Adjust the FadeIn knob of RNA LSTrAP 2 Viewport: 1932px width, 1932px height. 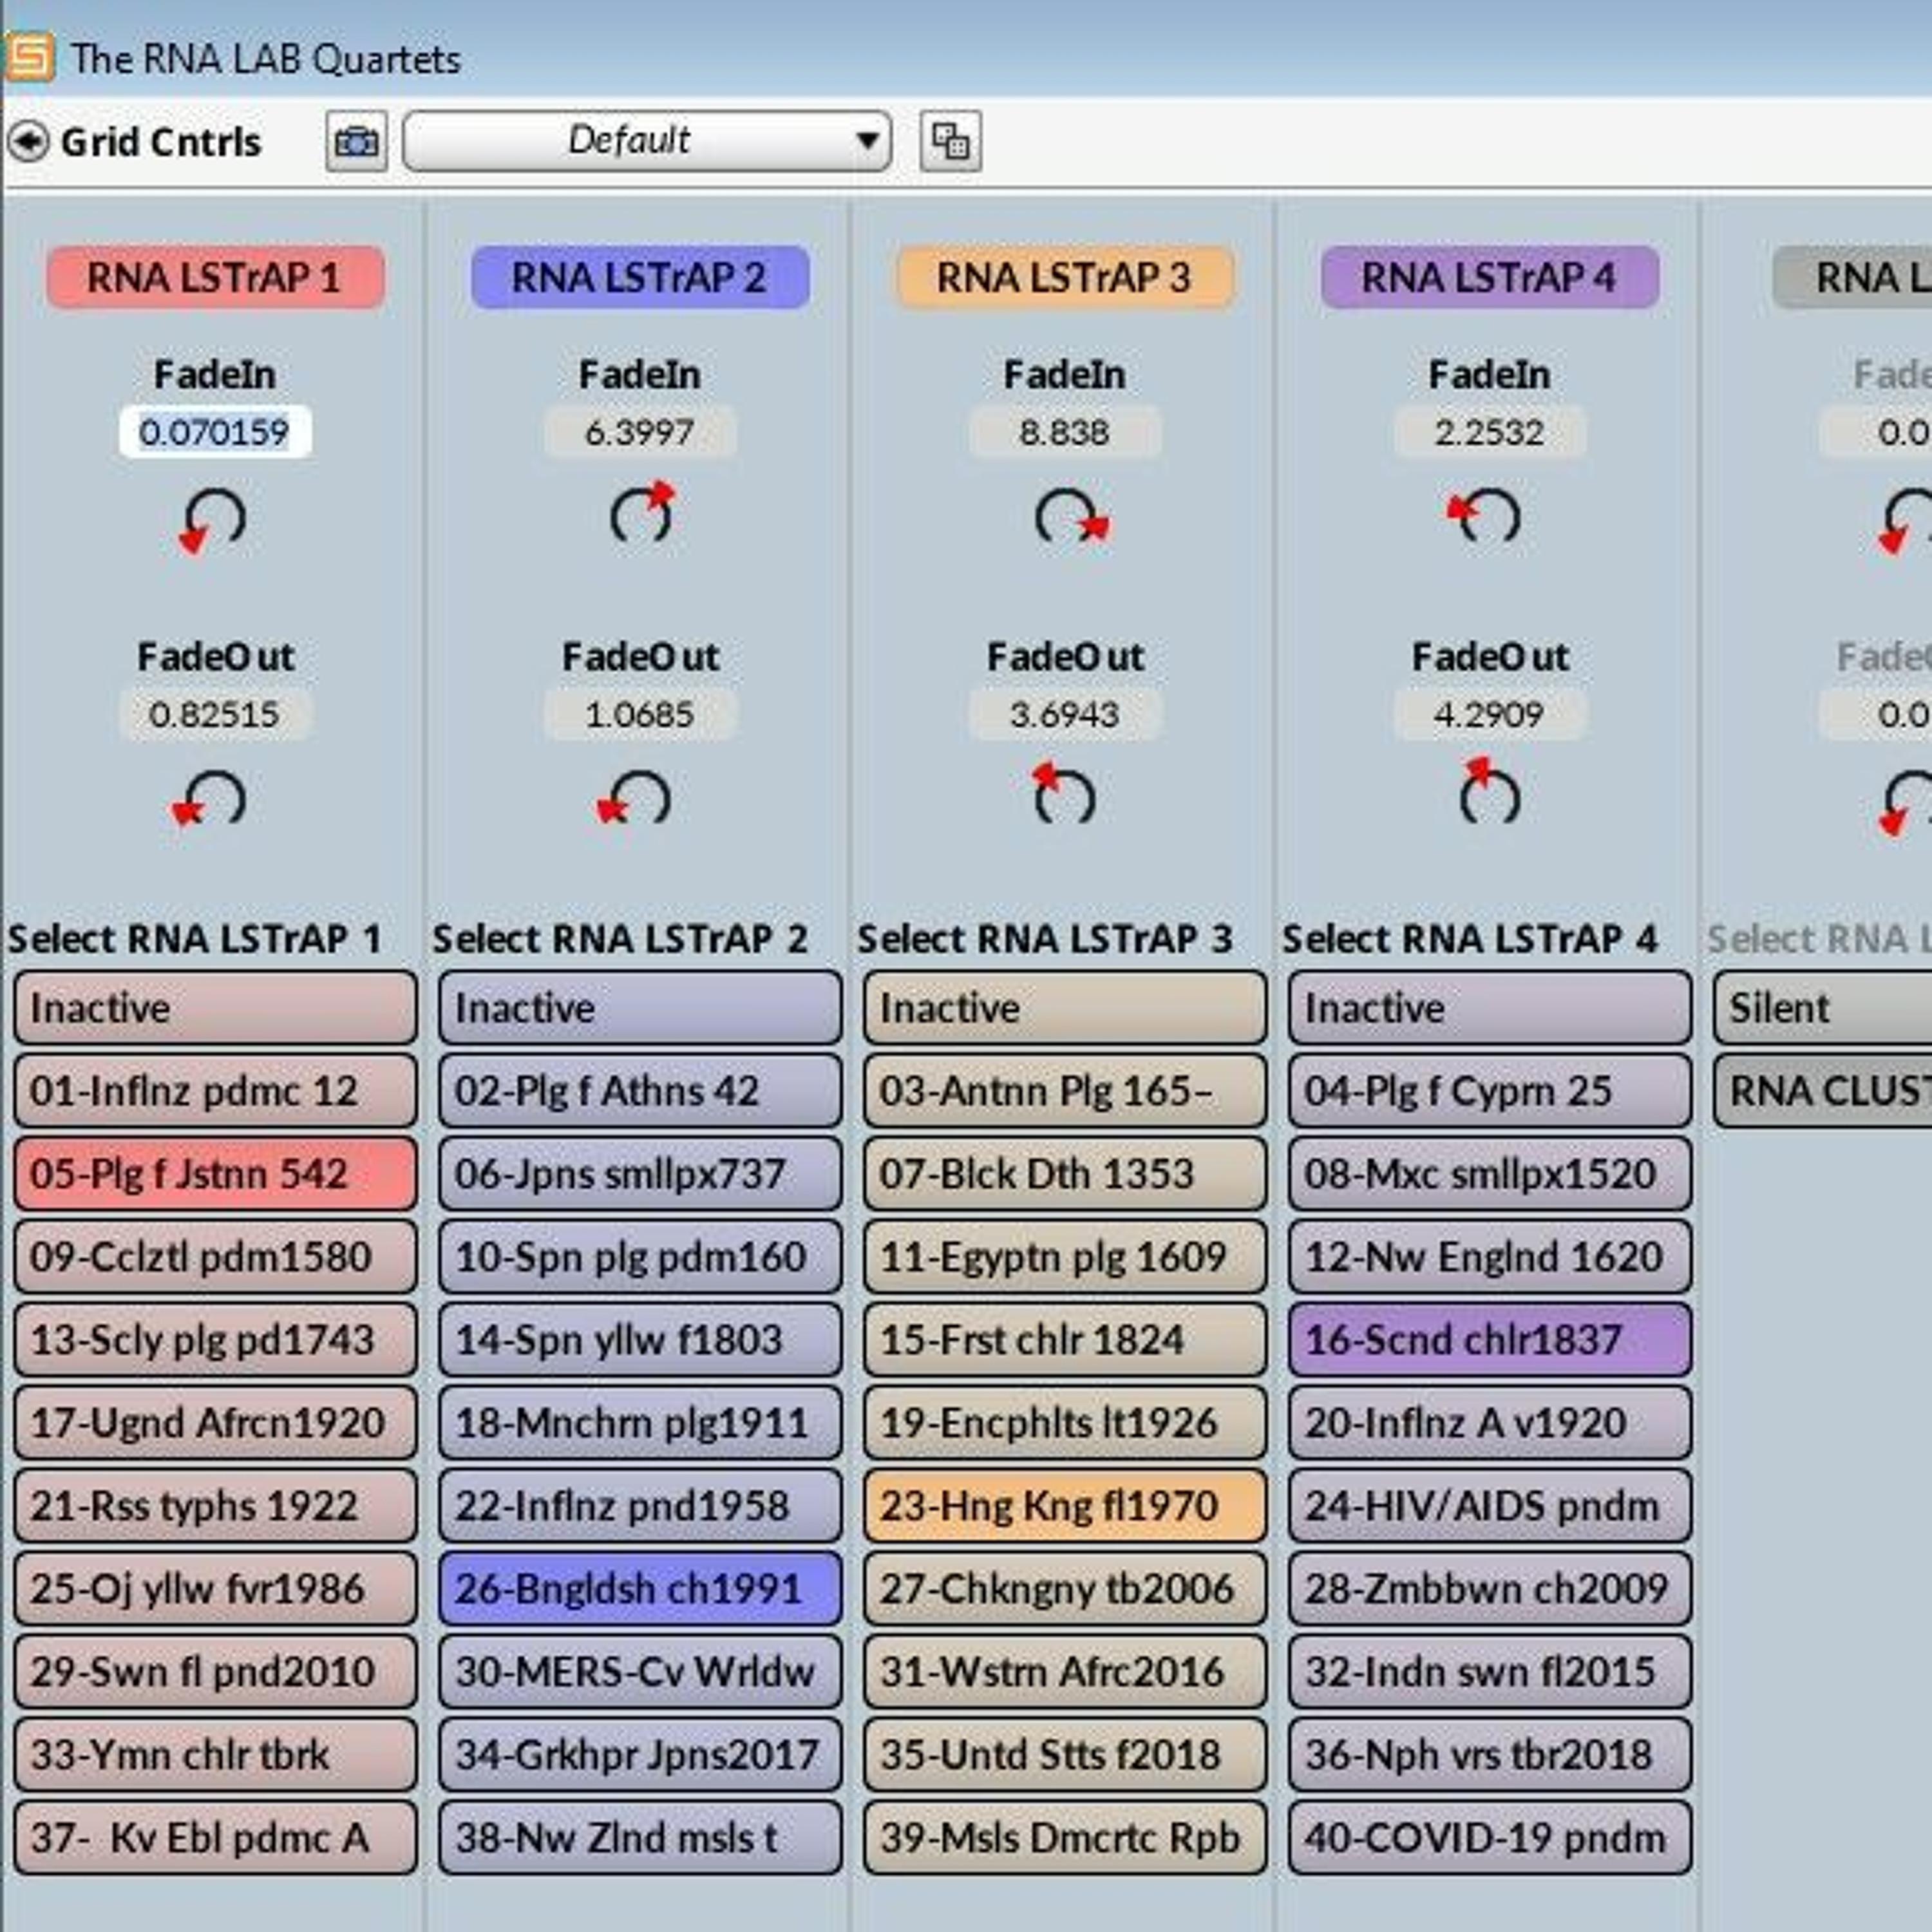click(641, 514)
